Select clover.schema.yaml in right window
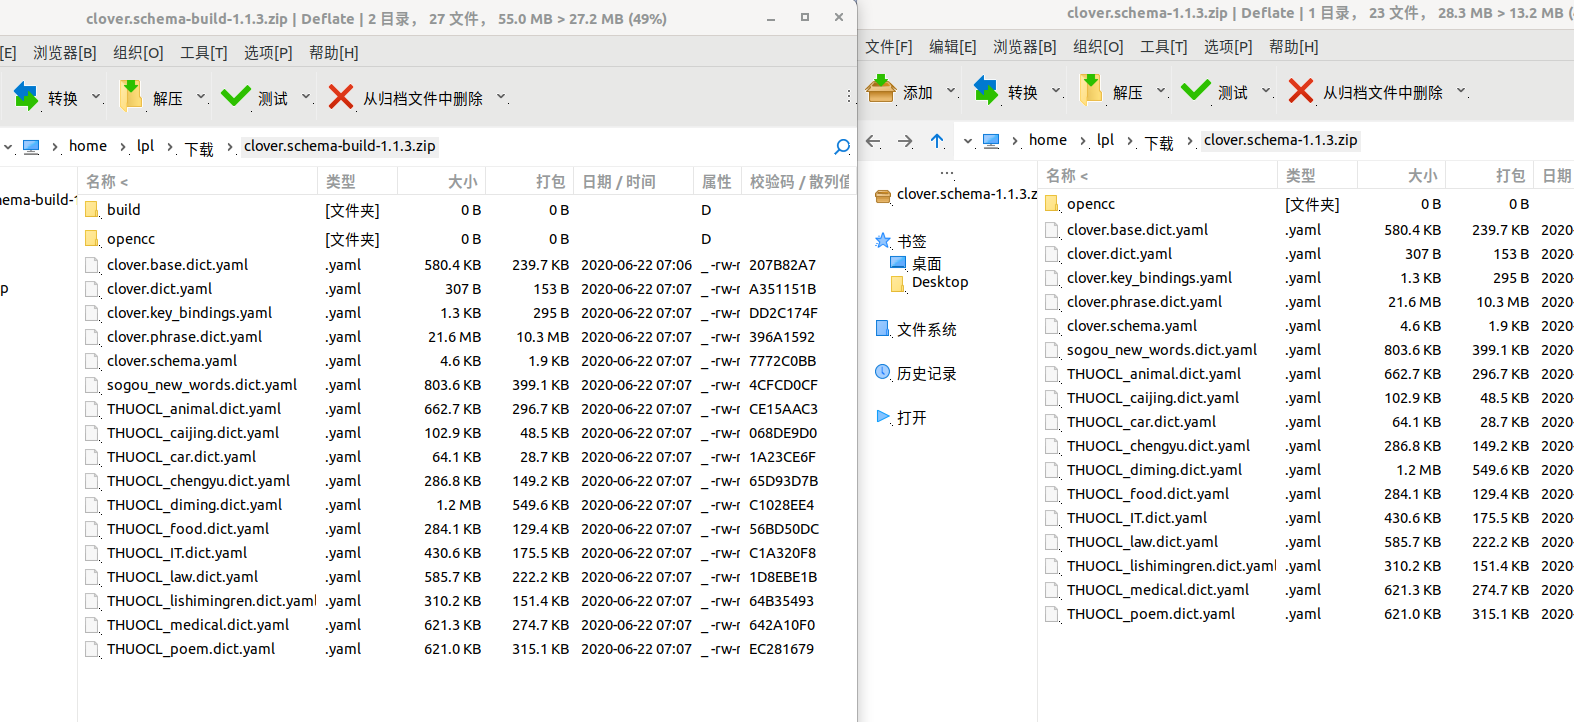 [x=1132, y=326]
